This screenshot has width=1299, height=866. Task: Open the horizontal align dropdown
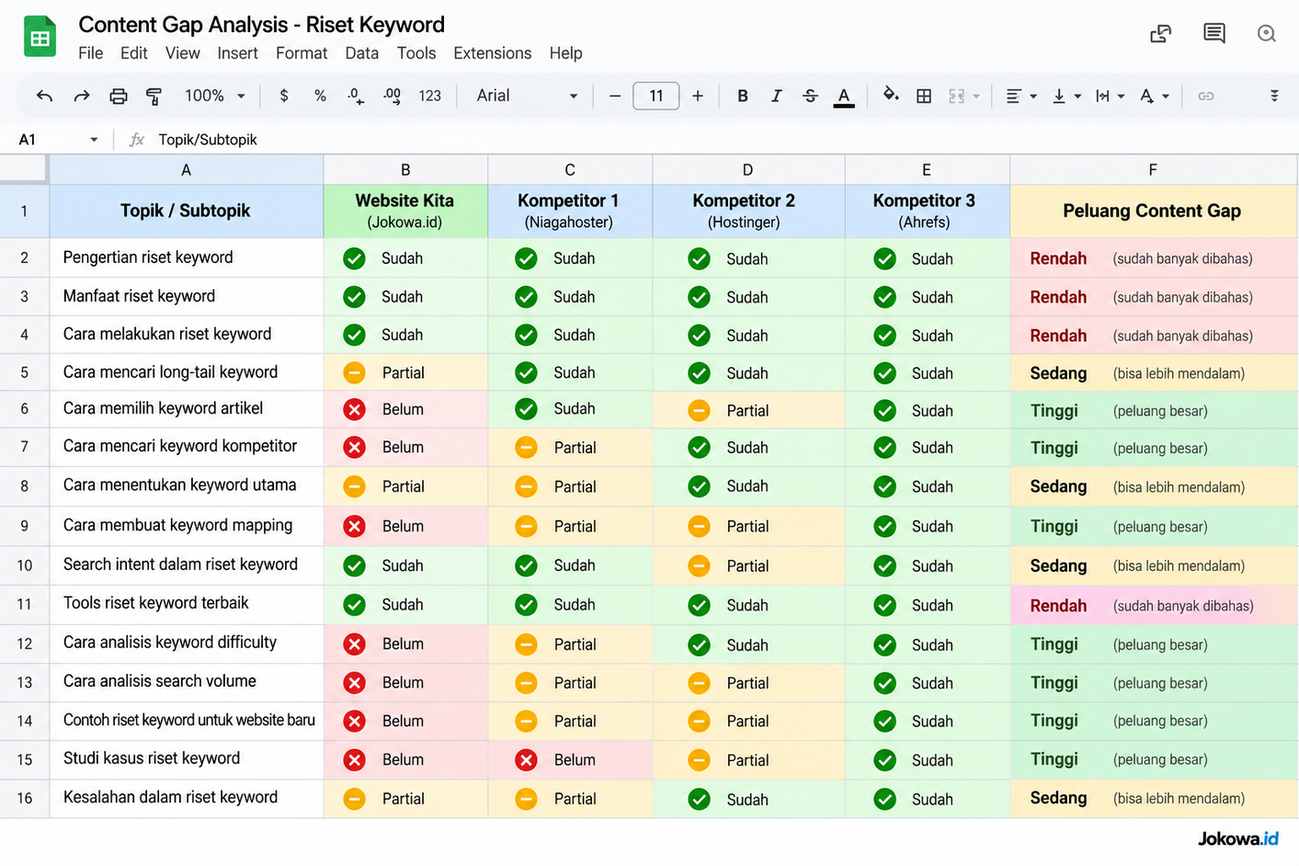[x=1020, y=96]
